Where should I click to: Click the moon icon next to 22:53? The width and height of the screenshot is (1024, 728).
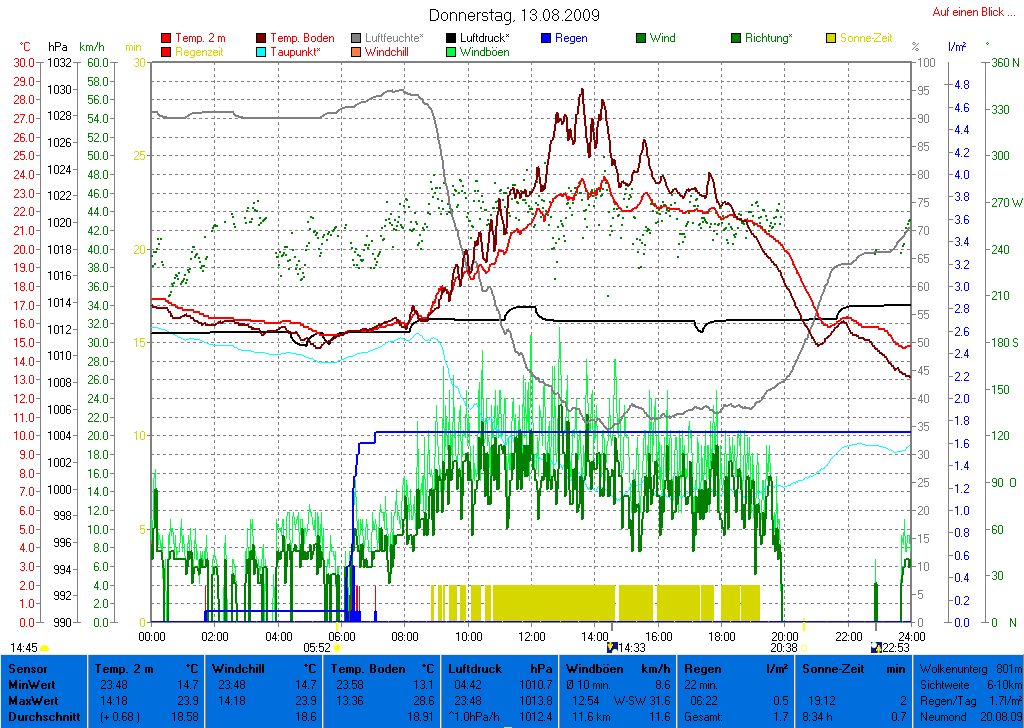[x=877, y=648]
